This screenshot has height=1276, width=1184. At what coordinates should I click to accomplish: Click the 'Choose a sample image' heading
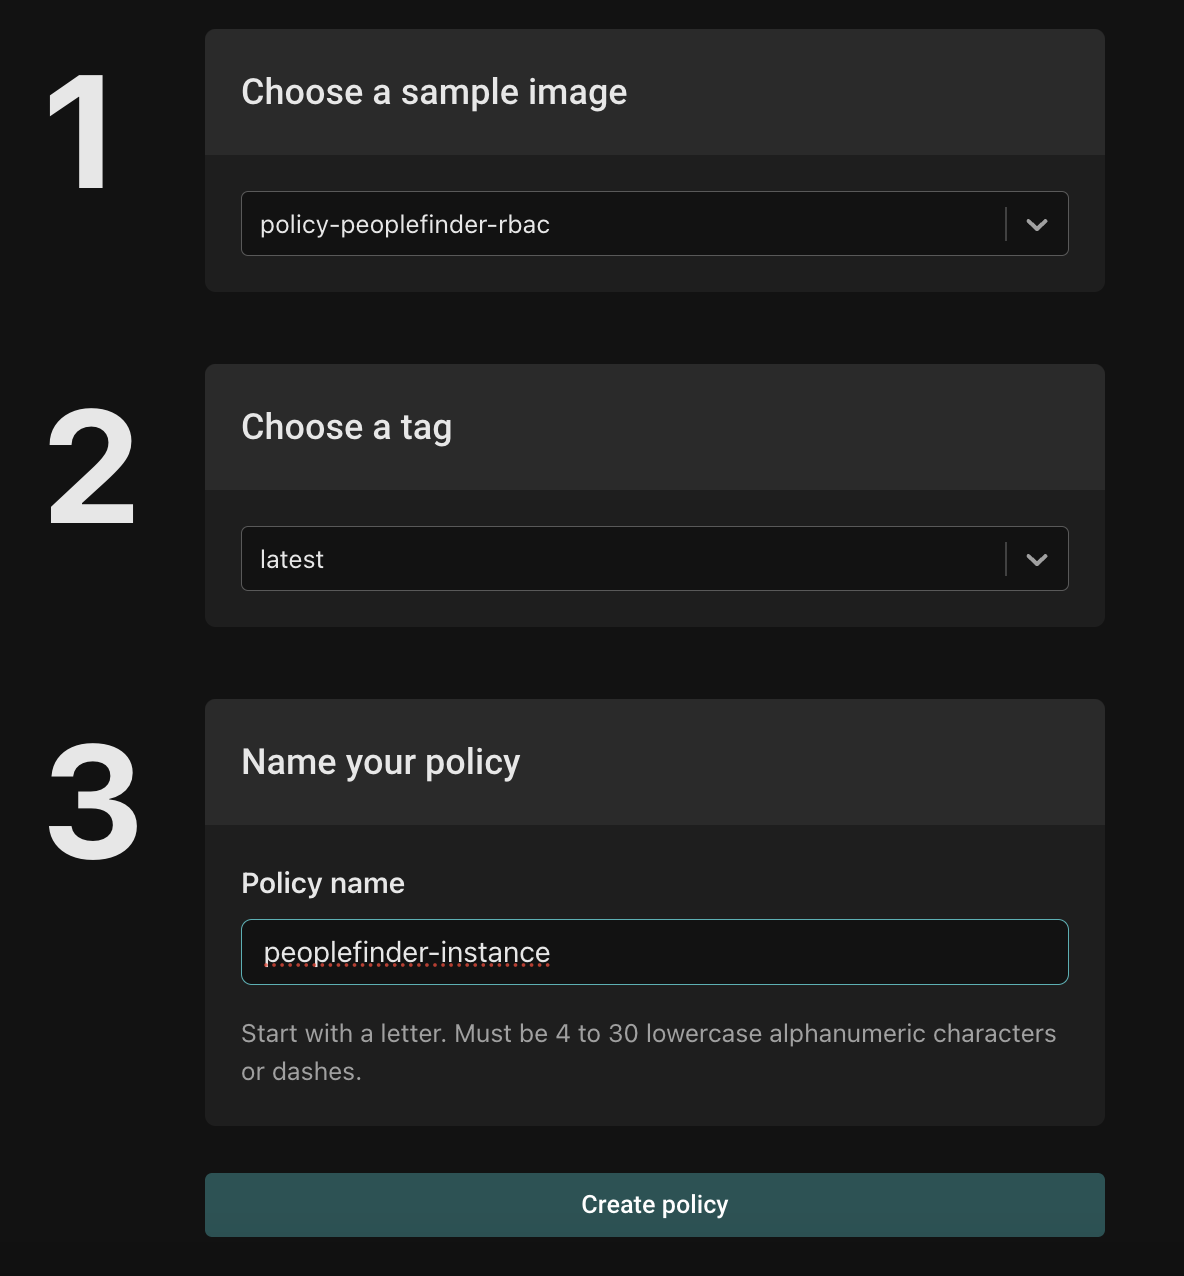tap(434, 92)
